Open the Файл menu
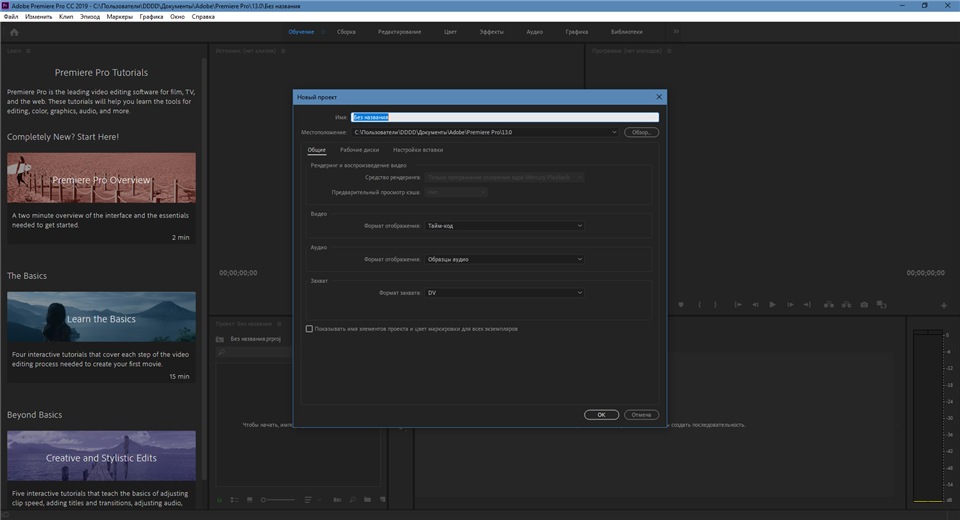The width and height of the screenshot is (960, 520). tap(11, 17)
